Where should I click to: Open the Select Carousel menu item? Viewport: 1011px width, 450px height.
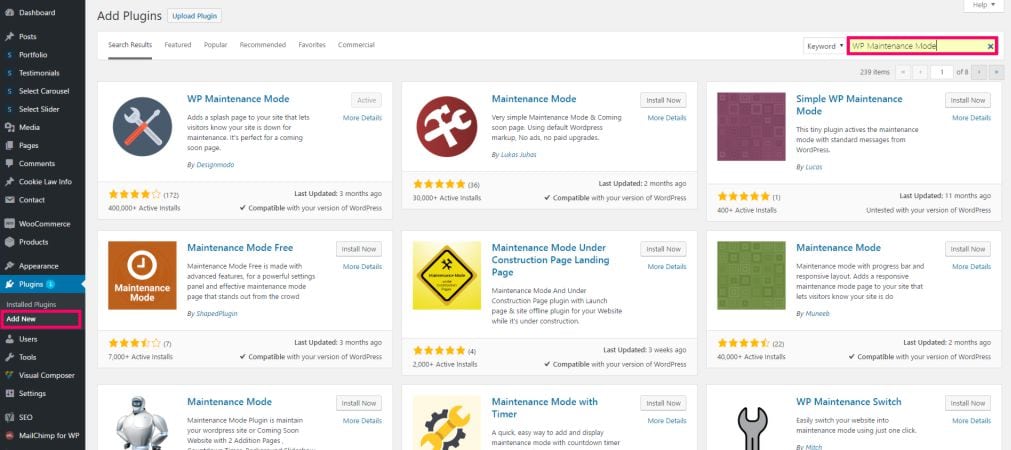point(44,91)
